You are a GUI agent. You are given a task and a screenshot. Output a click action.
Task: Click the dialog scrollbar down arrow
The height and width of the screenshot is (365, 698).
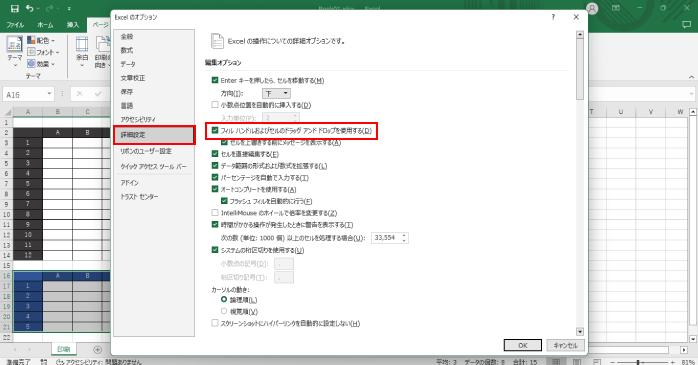point(580,332)
